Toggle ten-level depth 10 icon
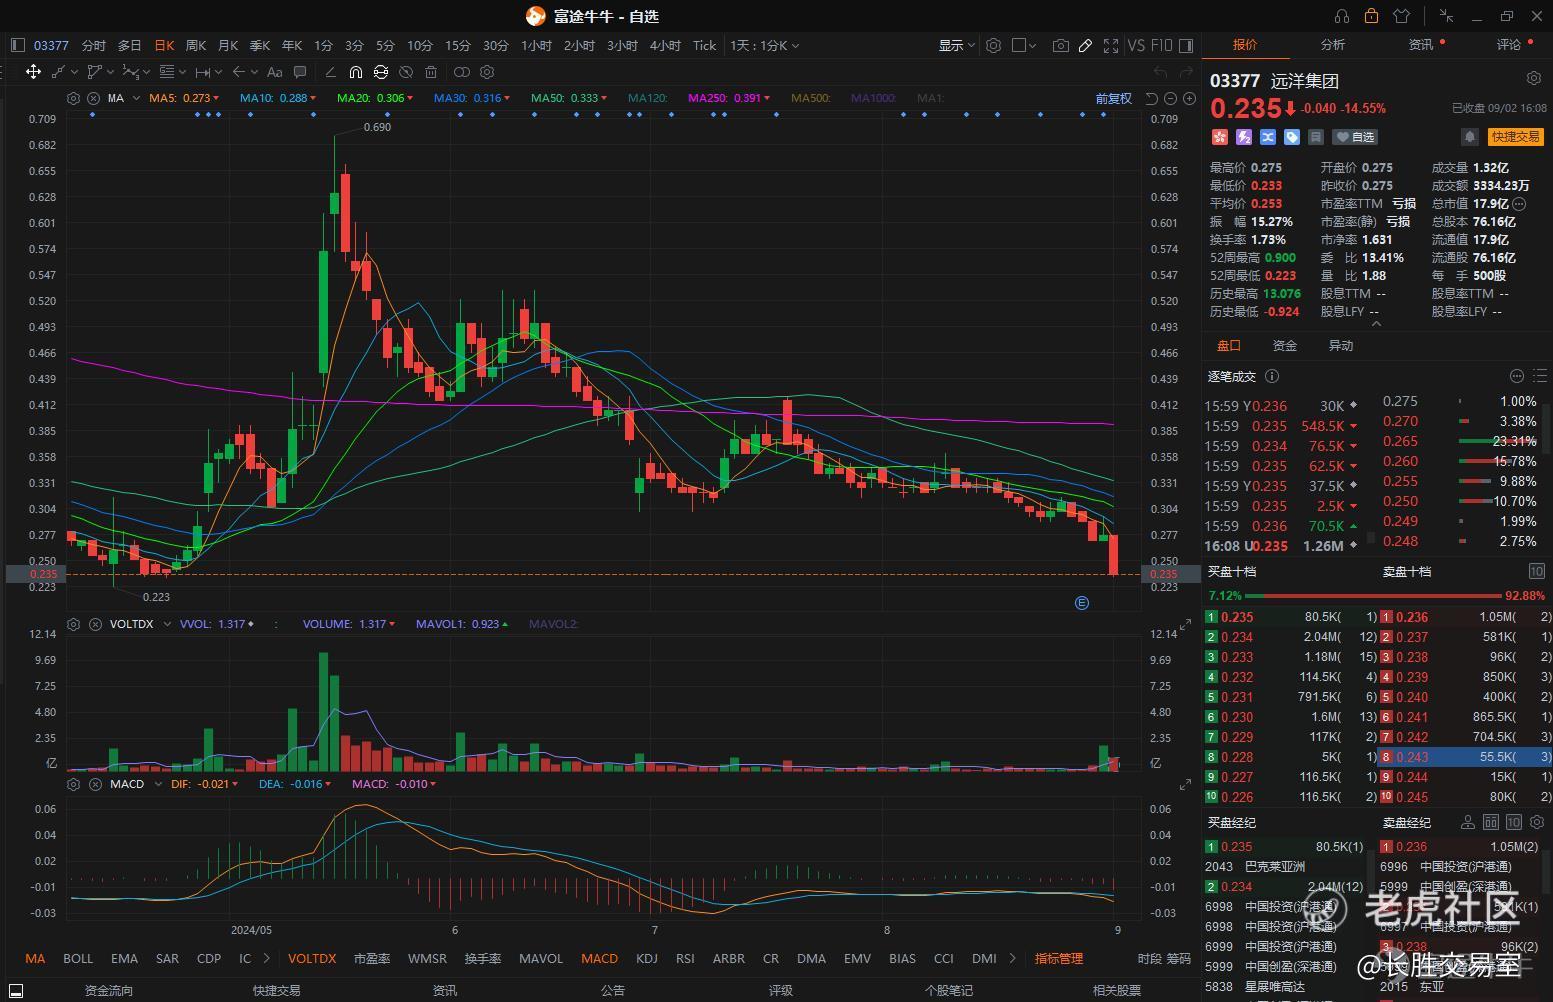Image resolution: width=1553 pixels, height=1002 pixels. 1537,571
